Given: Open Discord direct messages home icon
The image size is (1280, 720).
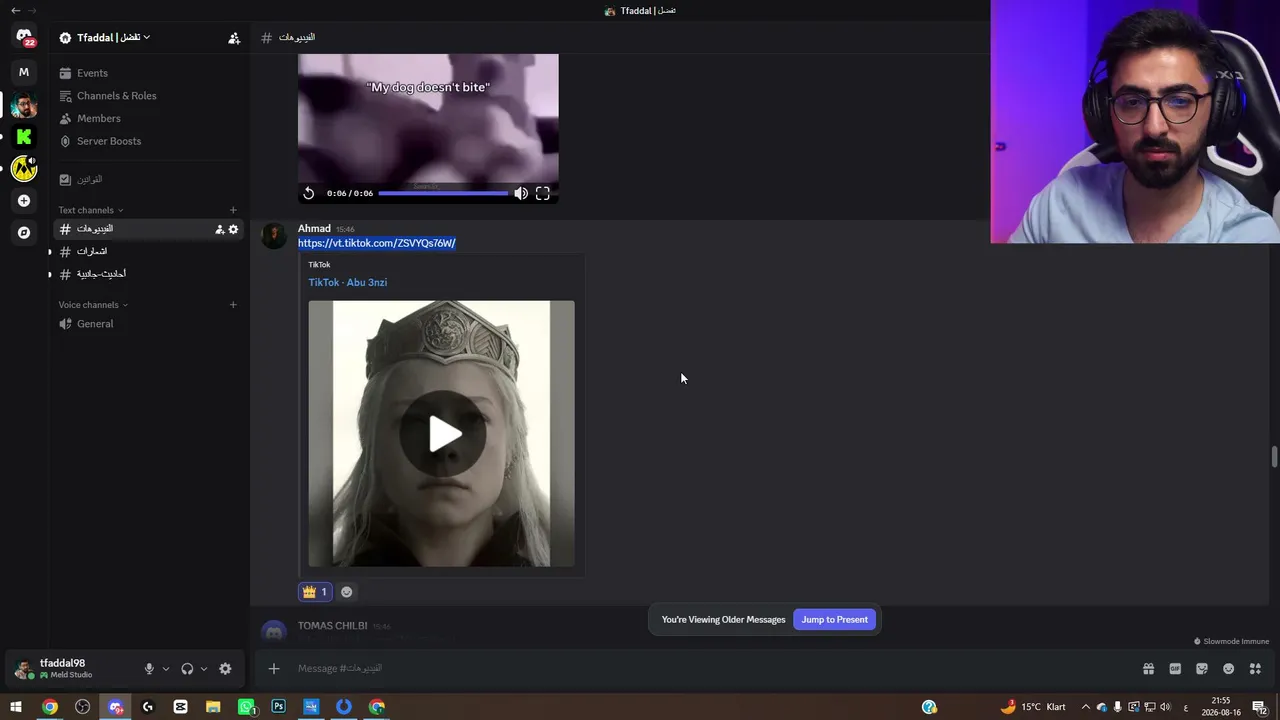Looking at the screenshot, I should click(x=24, y=37).
